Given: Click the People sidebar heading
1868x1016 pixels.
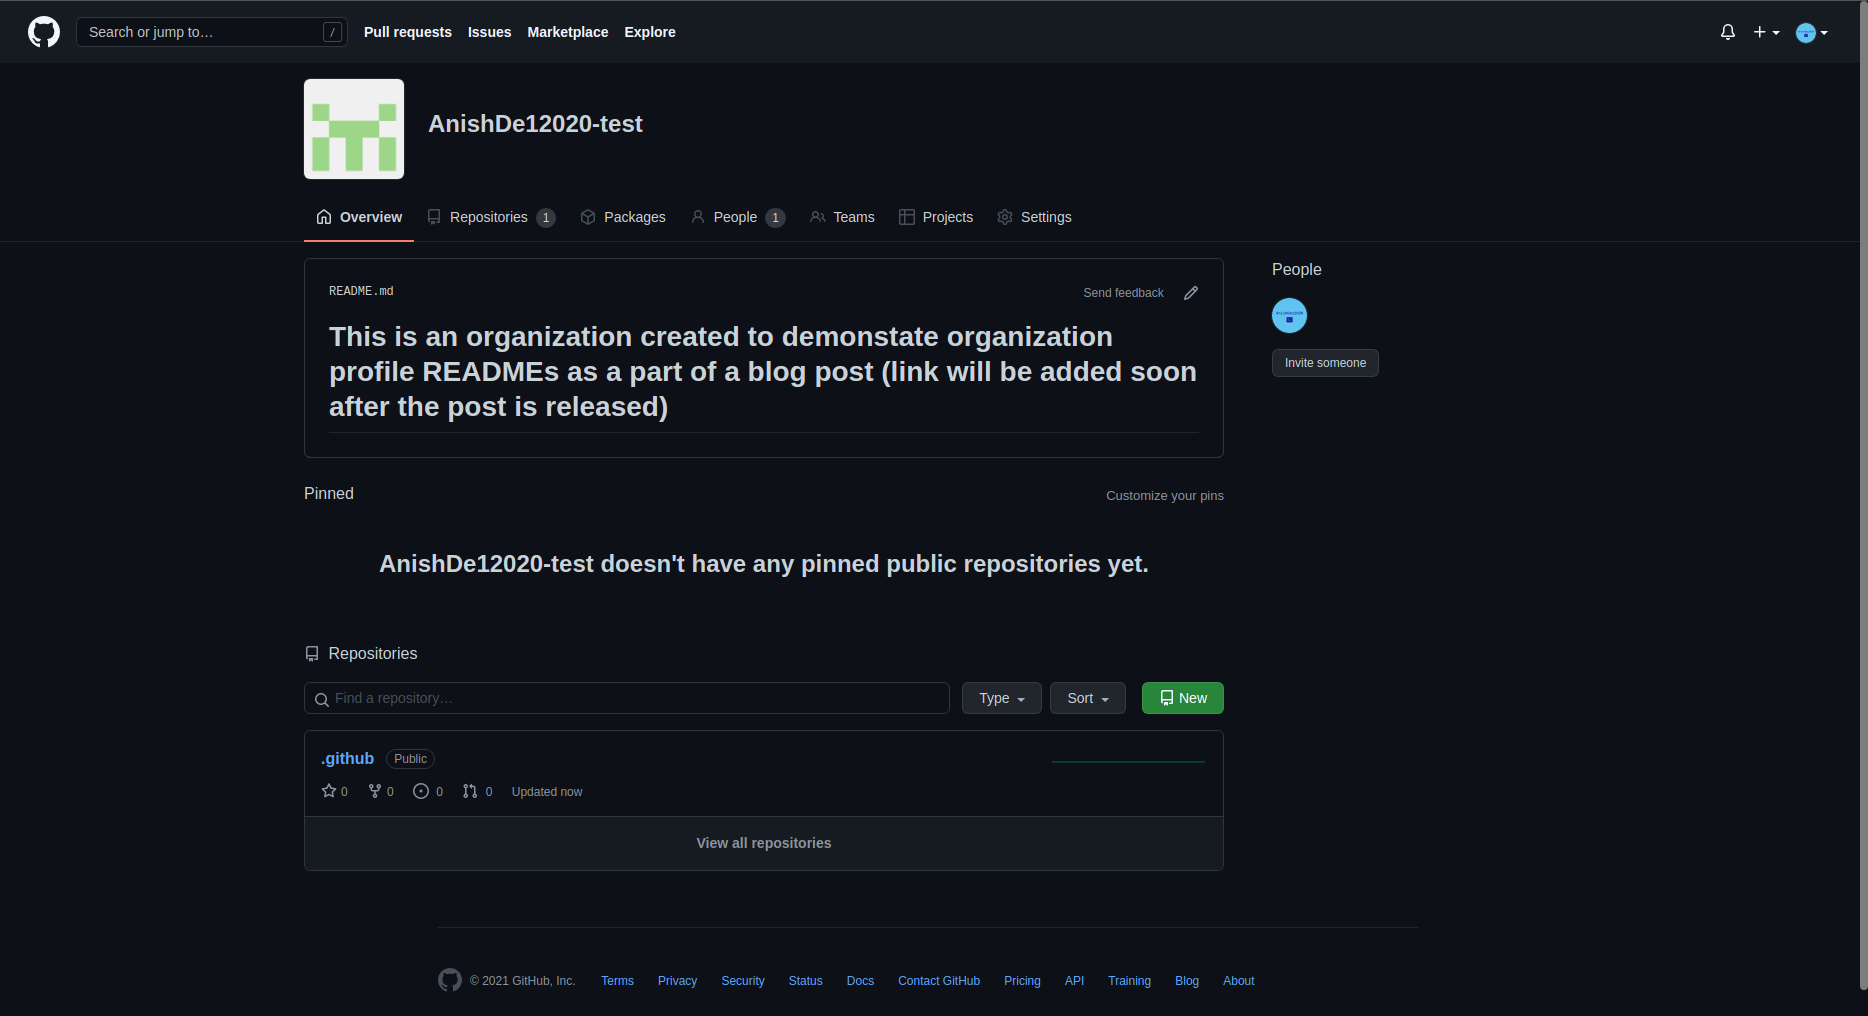Looking at the screenshot, I should click(x=1297, y=270).
